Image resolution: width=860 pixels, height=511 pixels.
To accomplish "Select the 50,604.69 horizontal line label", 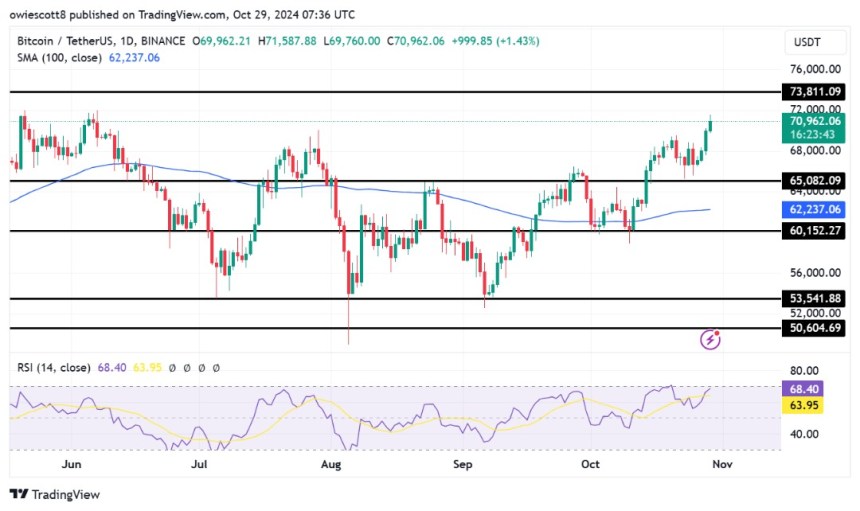I will (814, 328).
